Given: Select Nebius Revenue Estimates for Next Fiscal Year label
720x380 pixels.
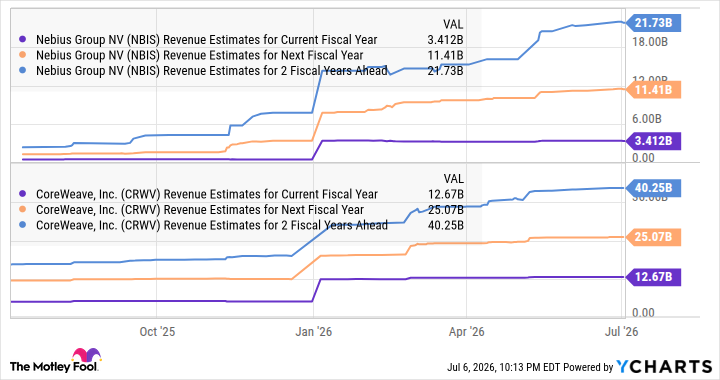Looking at the screenshot, I should (200, 56).
